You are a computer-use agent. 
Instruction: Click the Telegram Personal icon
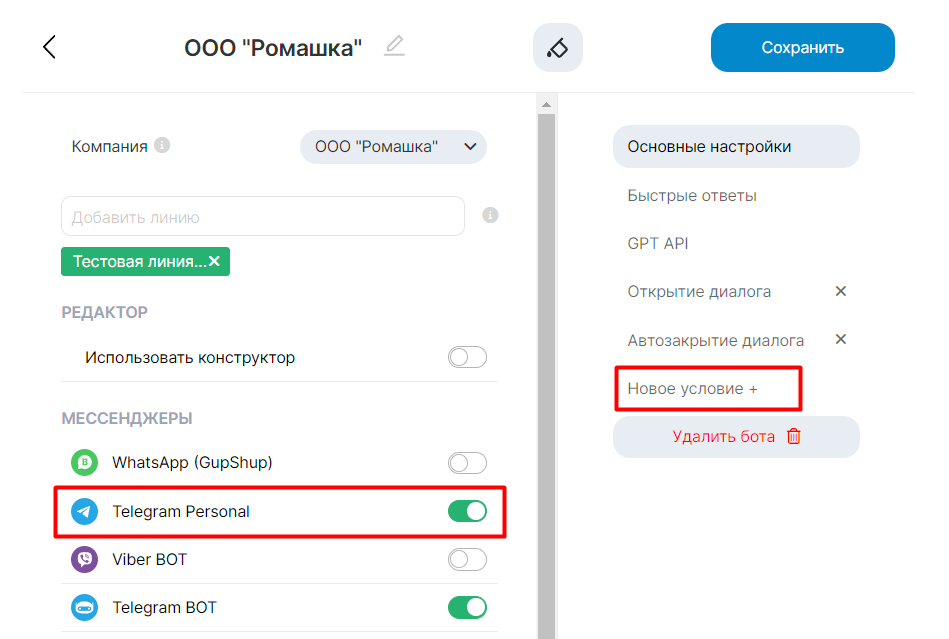point(85,511)
